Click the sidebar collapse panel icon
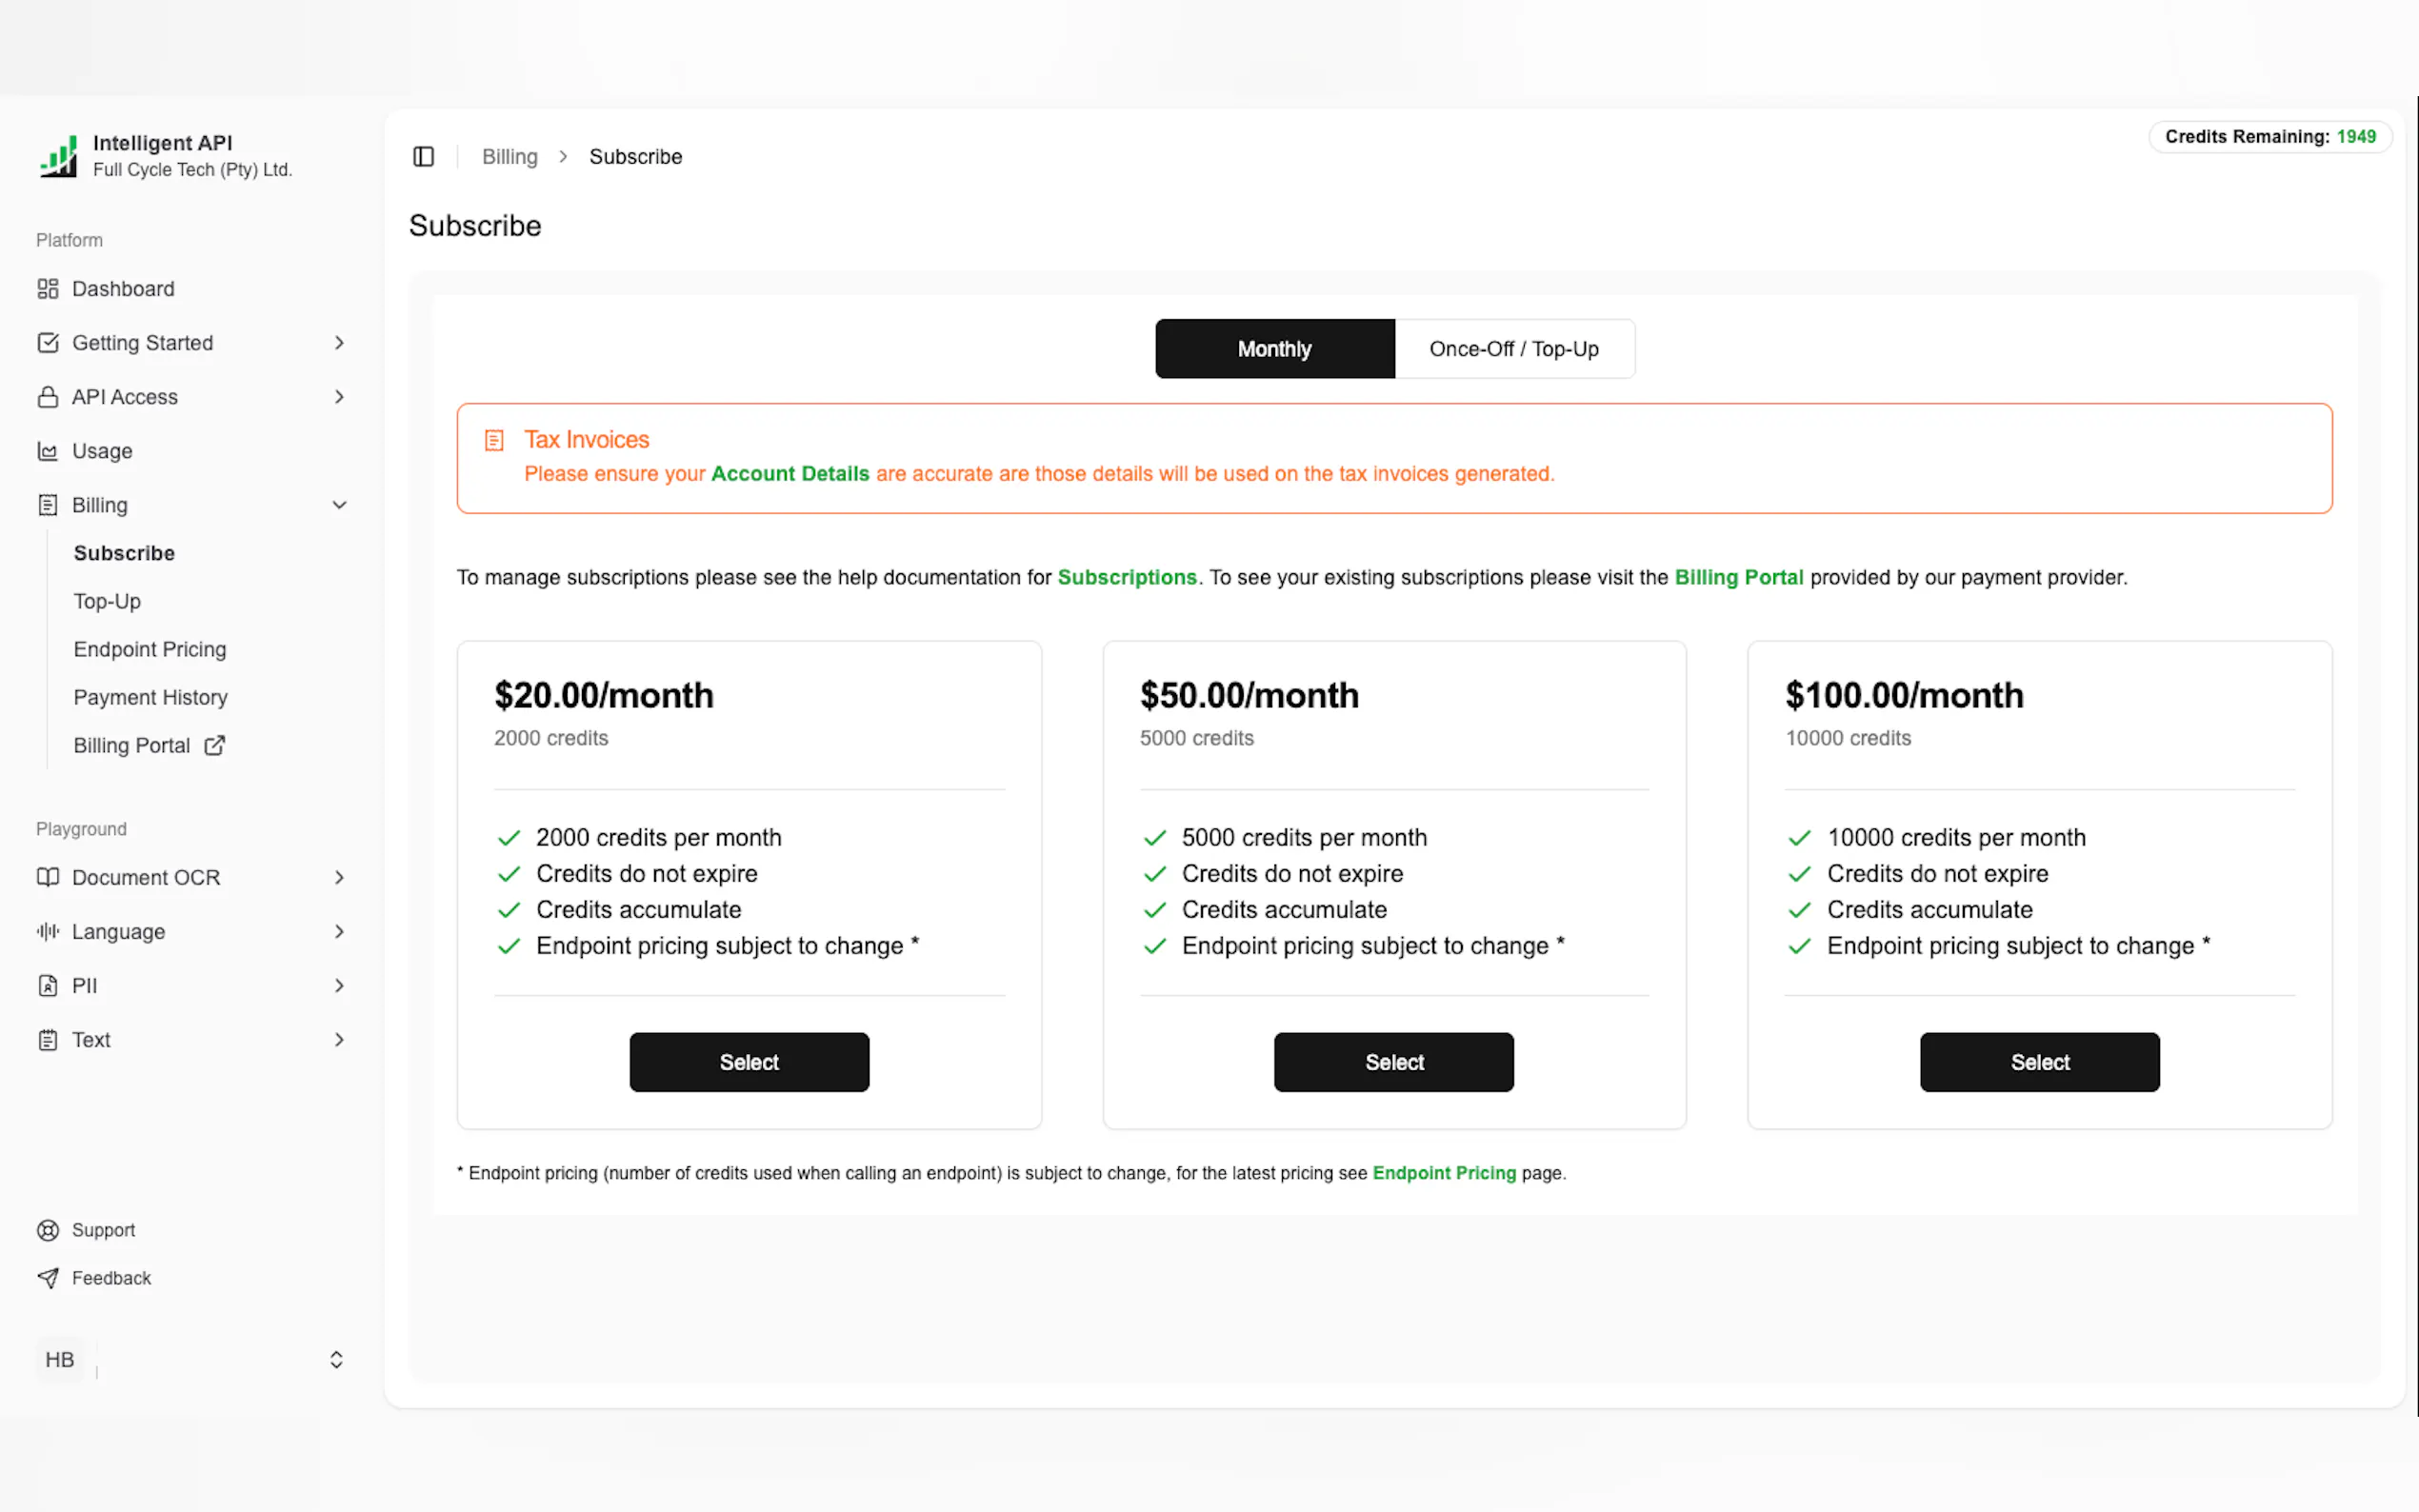Viewport: 2419px width, 1512px height. [x=423, y=157]
